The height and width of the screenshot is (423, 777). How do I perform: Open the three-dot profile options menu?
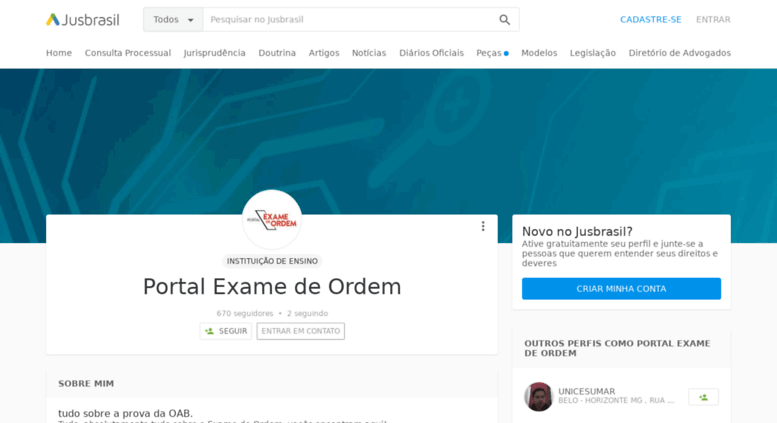pos(483,226)
